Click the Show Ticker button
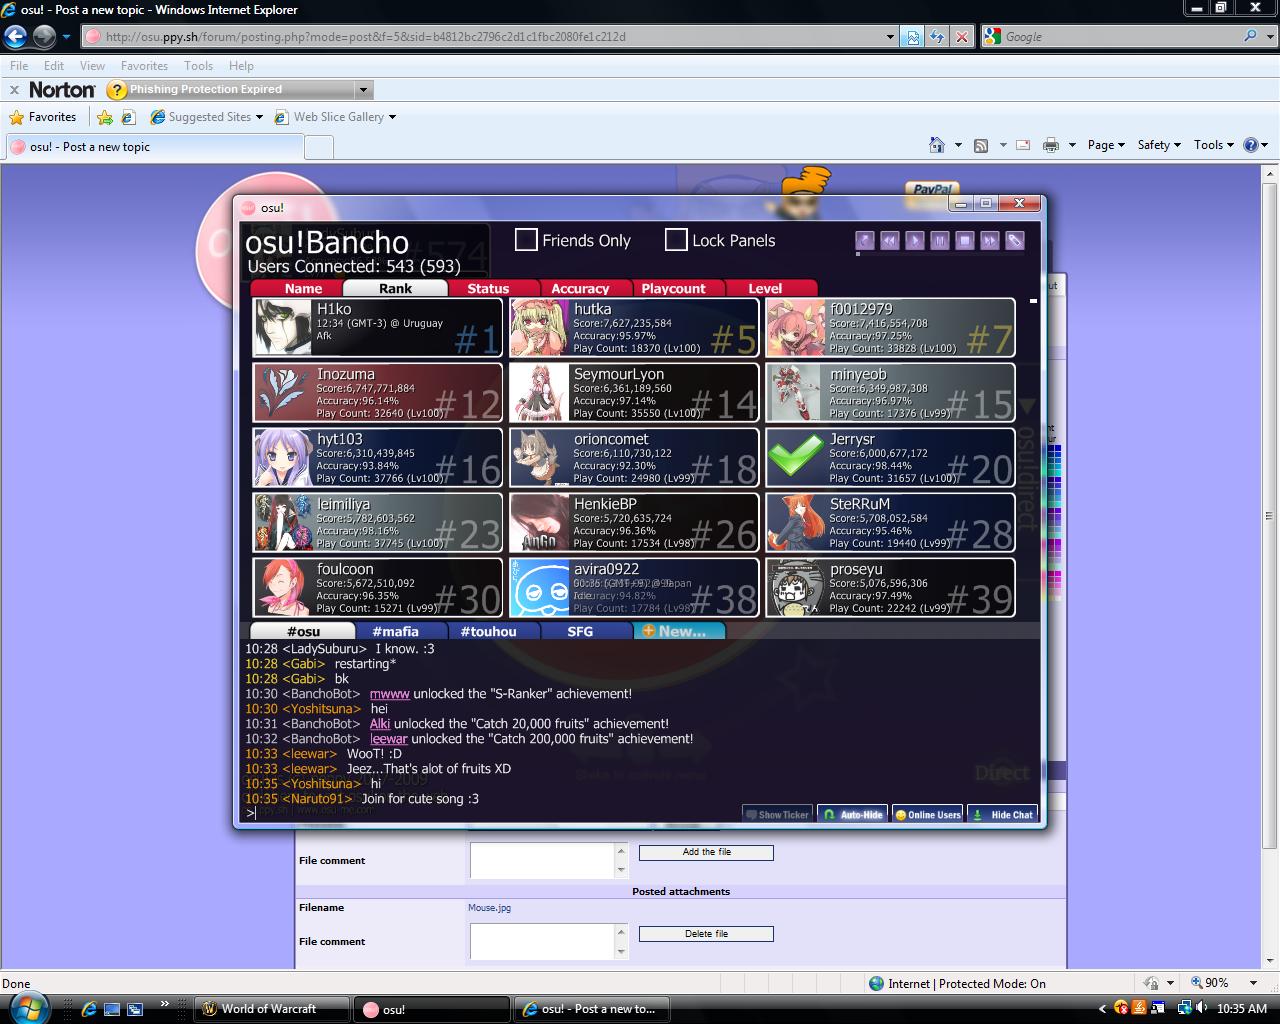Screen dimensions: 1280x1024 point(777,814)
